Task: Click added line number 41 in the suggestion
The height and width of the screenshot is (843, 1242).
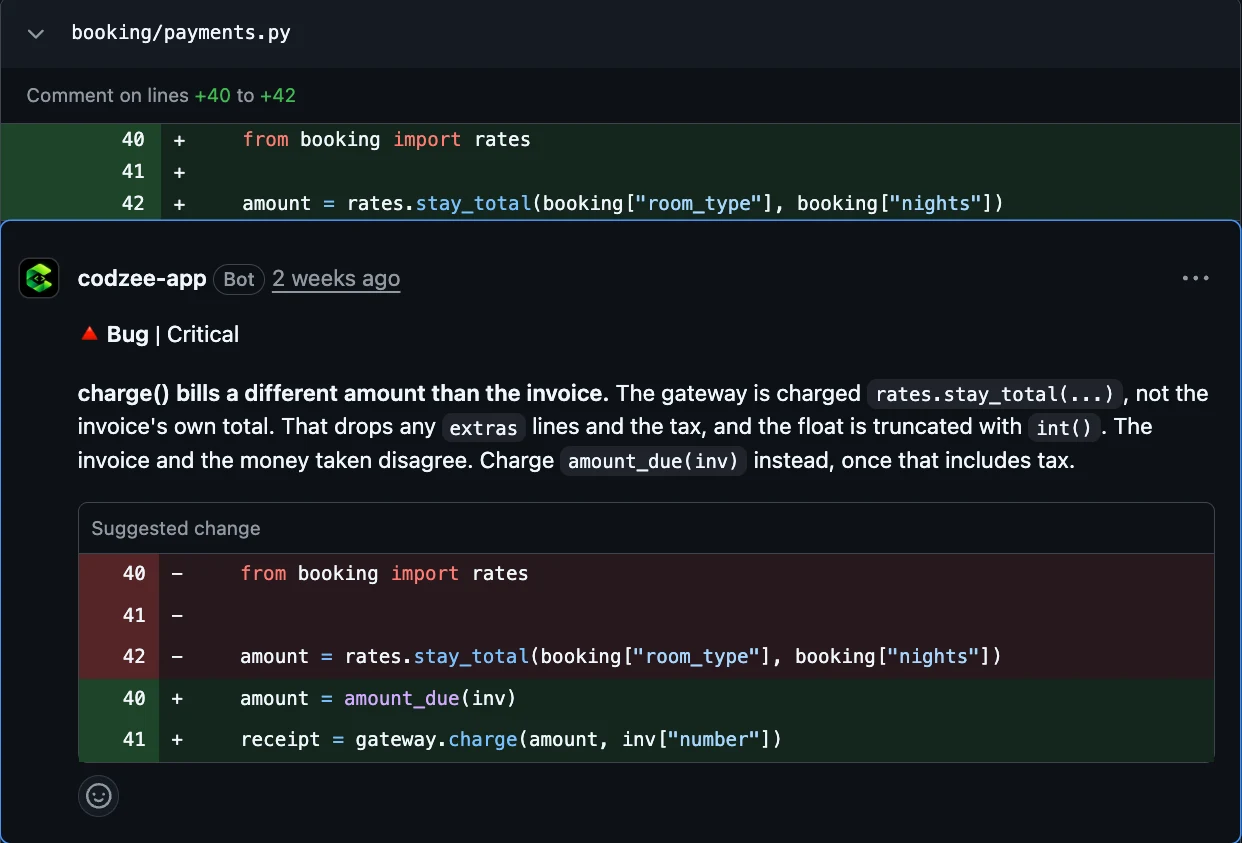Action: (134, 740)
